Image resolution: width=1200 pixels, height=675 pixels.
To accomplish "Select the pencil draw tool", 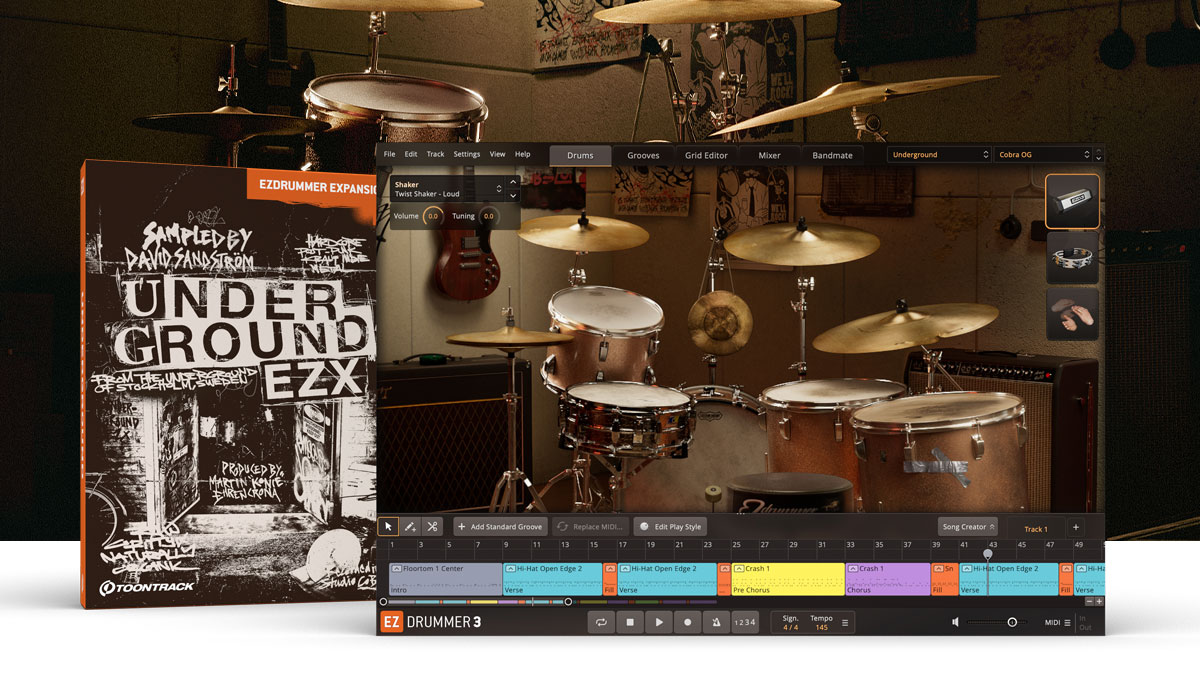I will [410, 526].
